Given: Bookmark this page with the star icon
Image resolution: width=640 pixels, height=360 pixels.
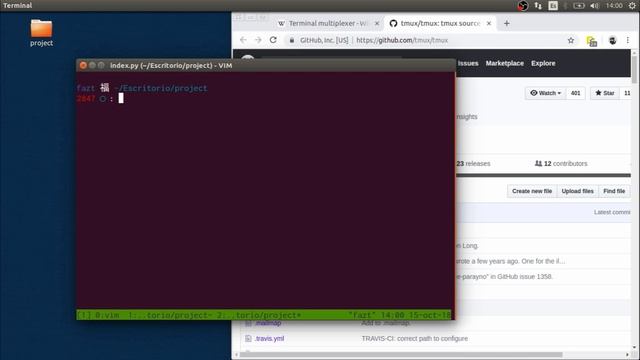Looking at the screenshot, I should [571, 40].
